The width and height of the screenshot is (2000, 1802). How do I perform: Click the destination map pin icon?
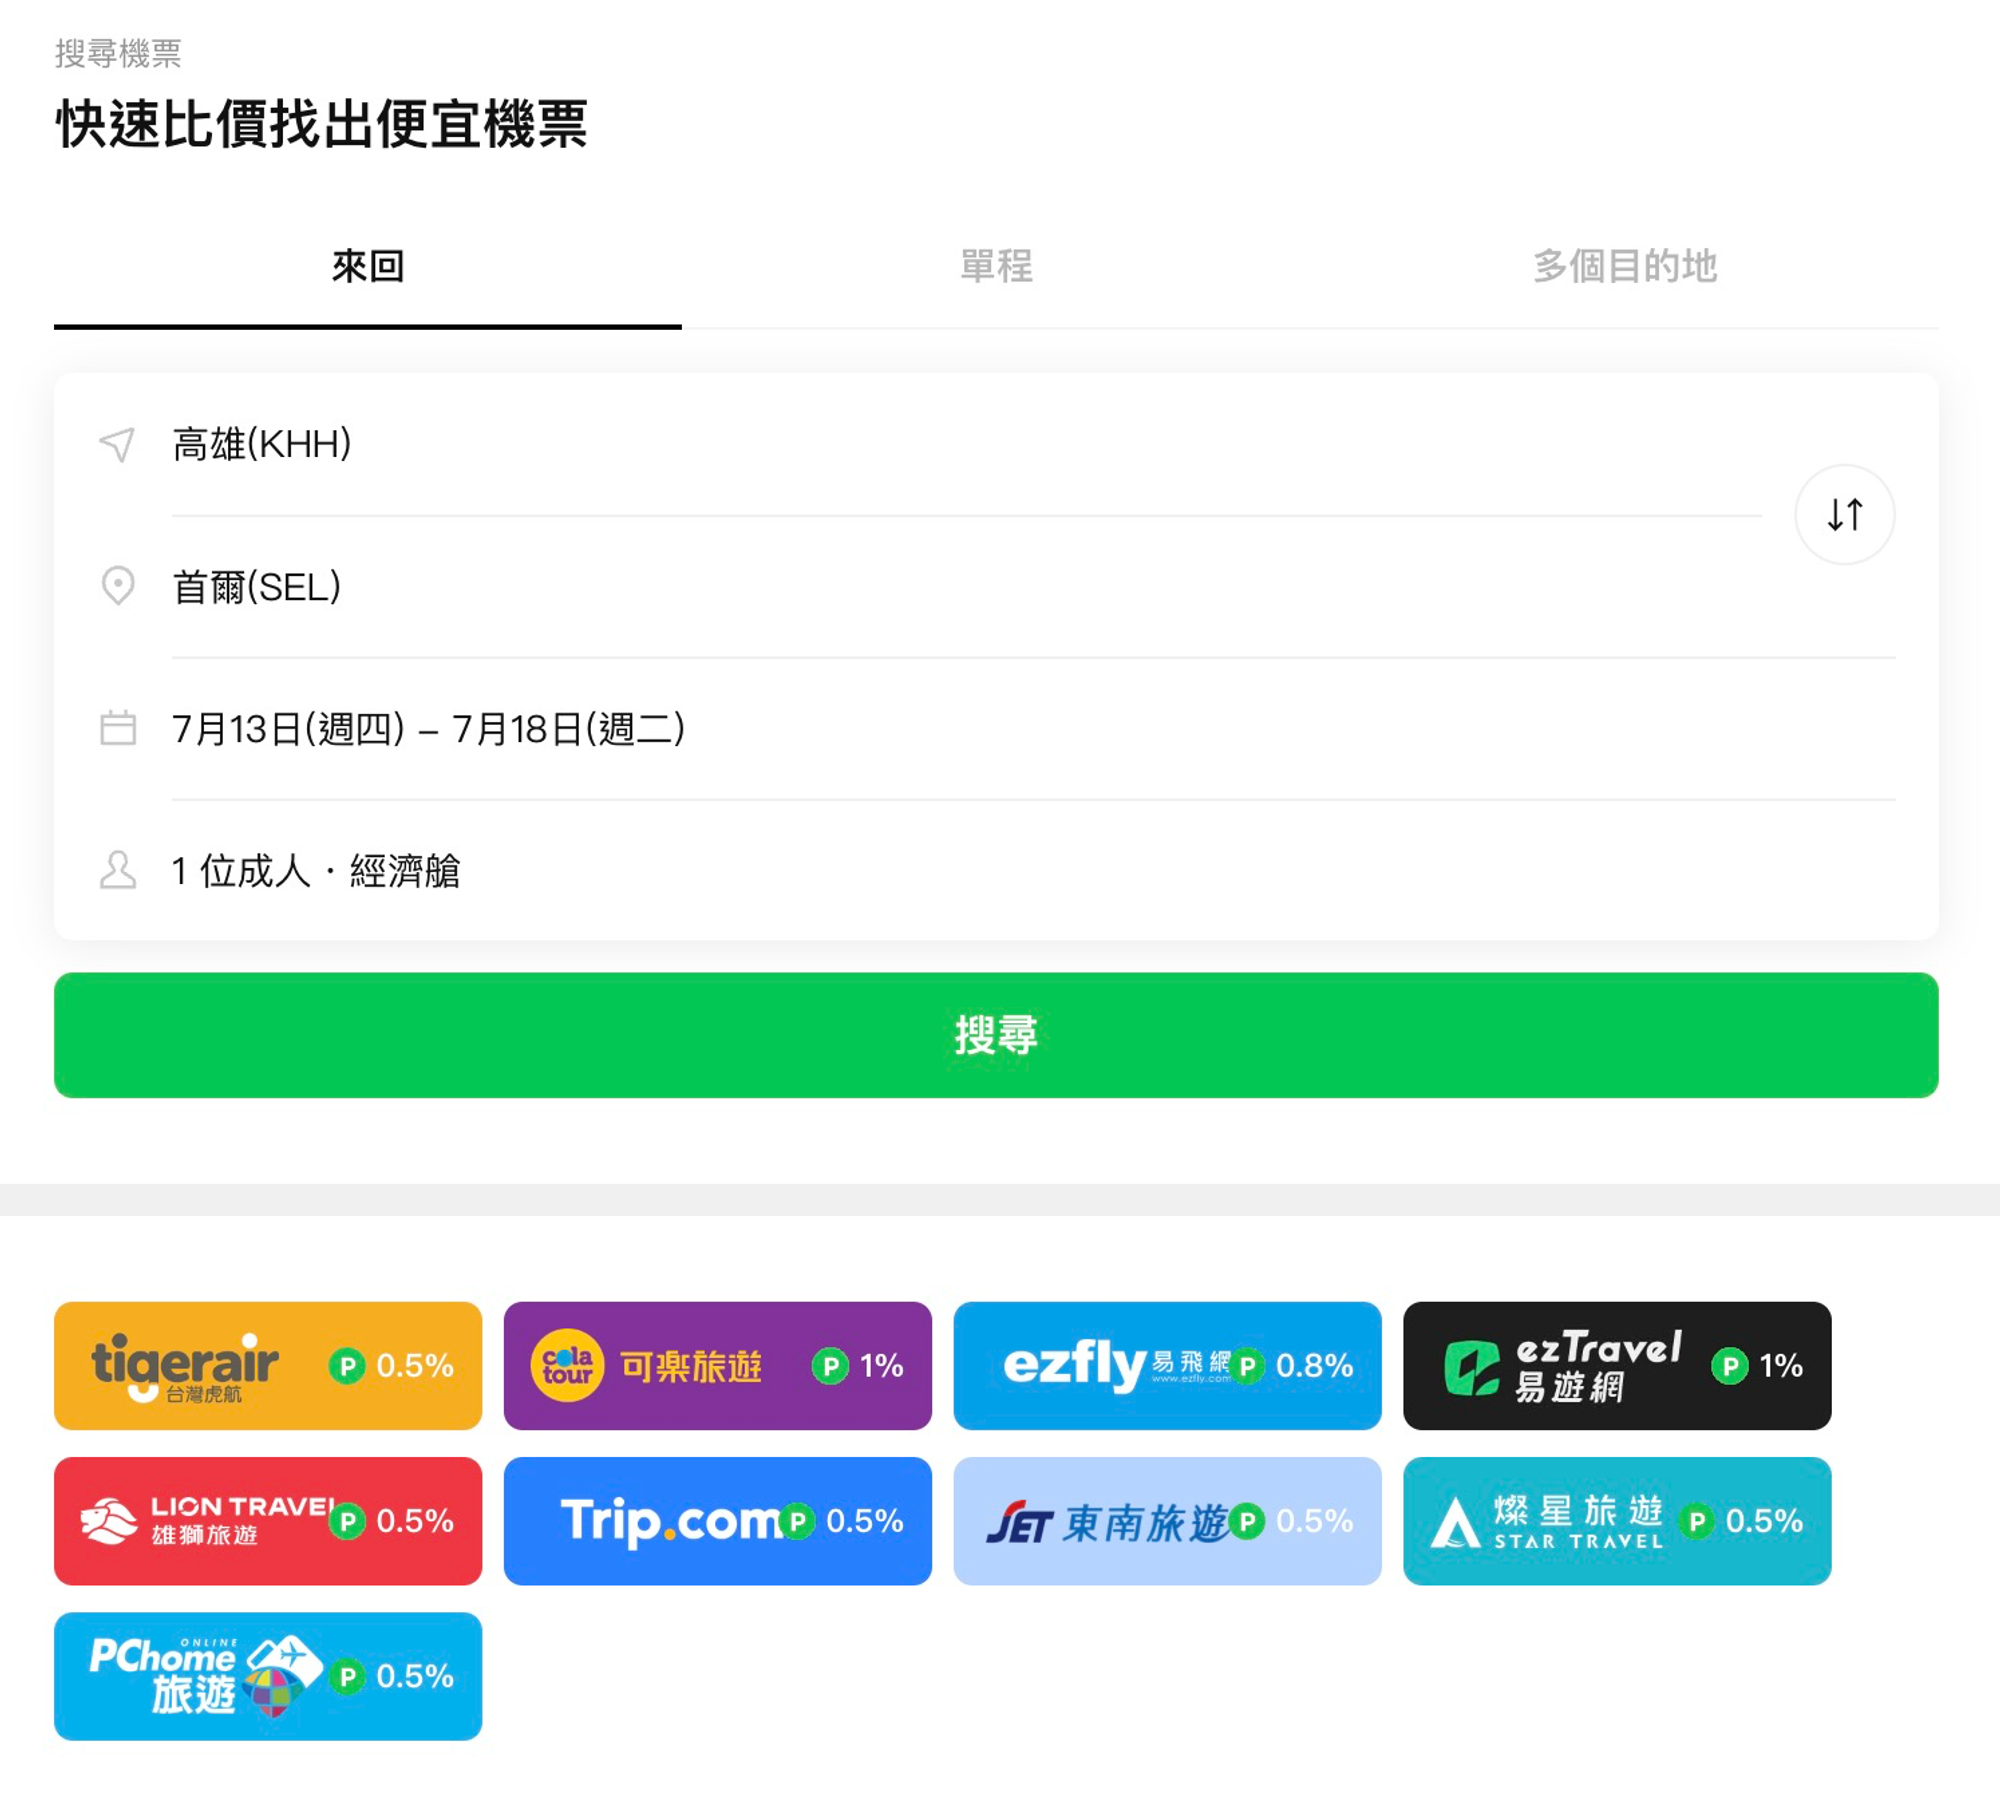(118, 586)
